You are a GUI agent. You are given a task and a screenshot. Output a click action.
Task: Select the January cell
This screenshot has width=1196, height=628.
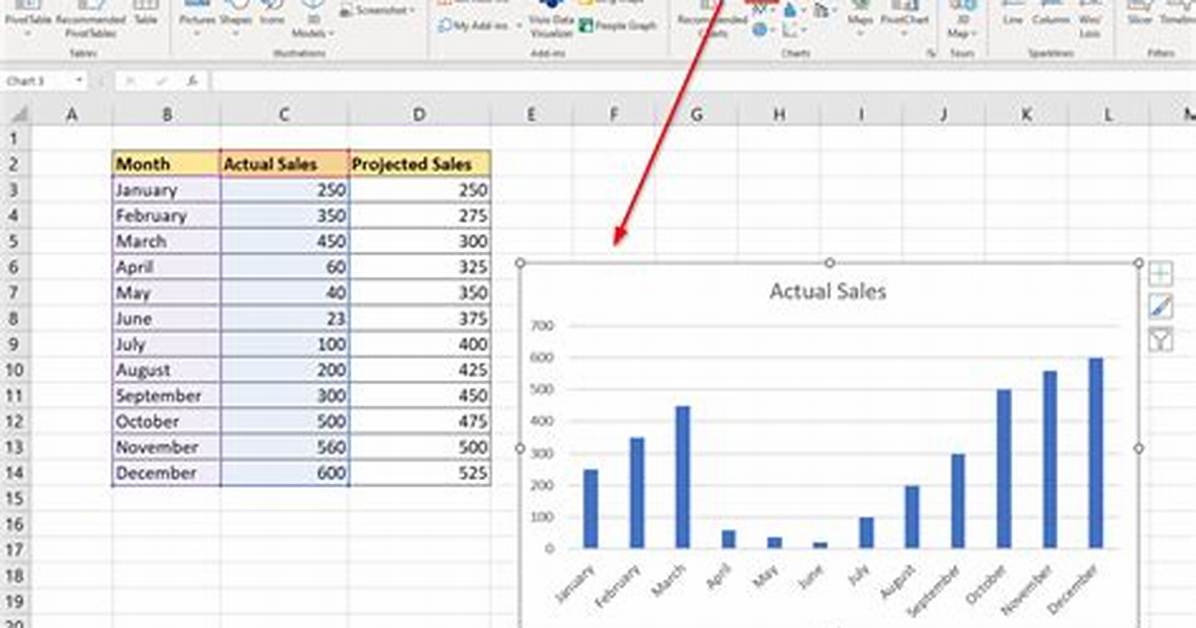click(x=166, y=190)
